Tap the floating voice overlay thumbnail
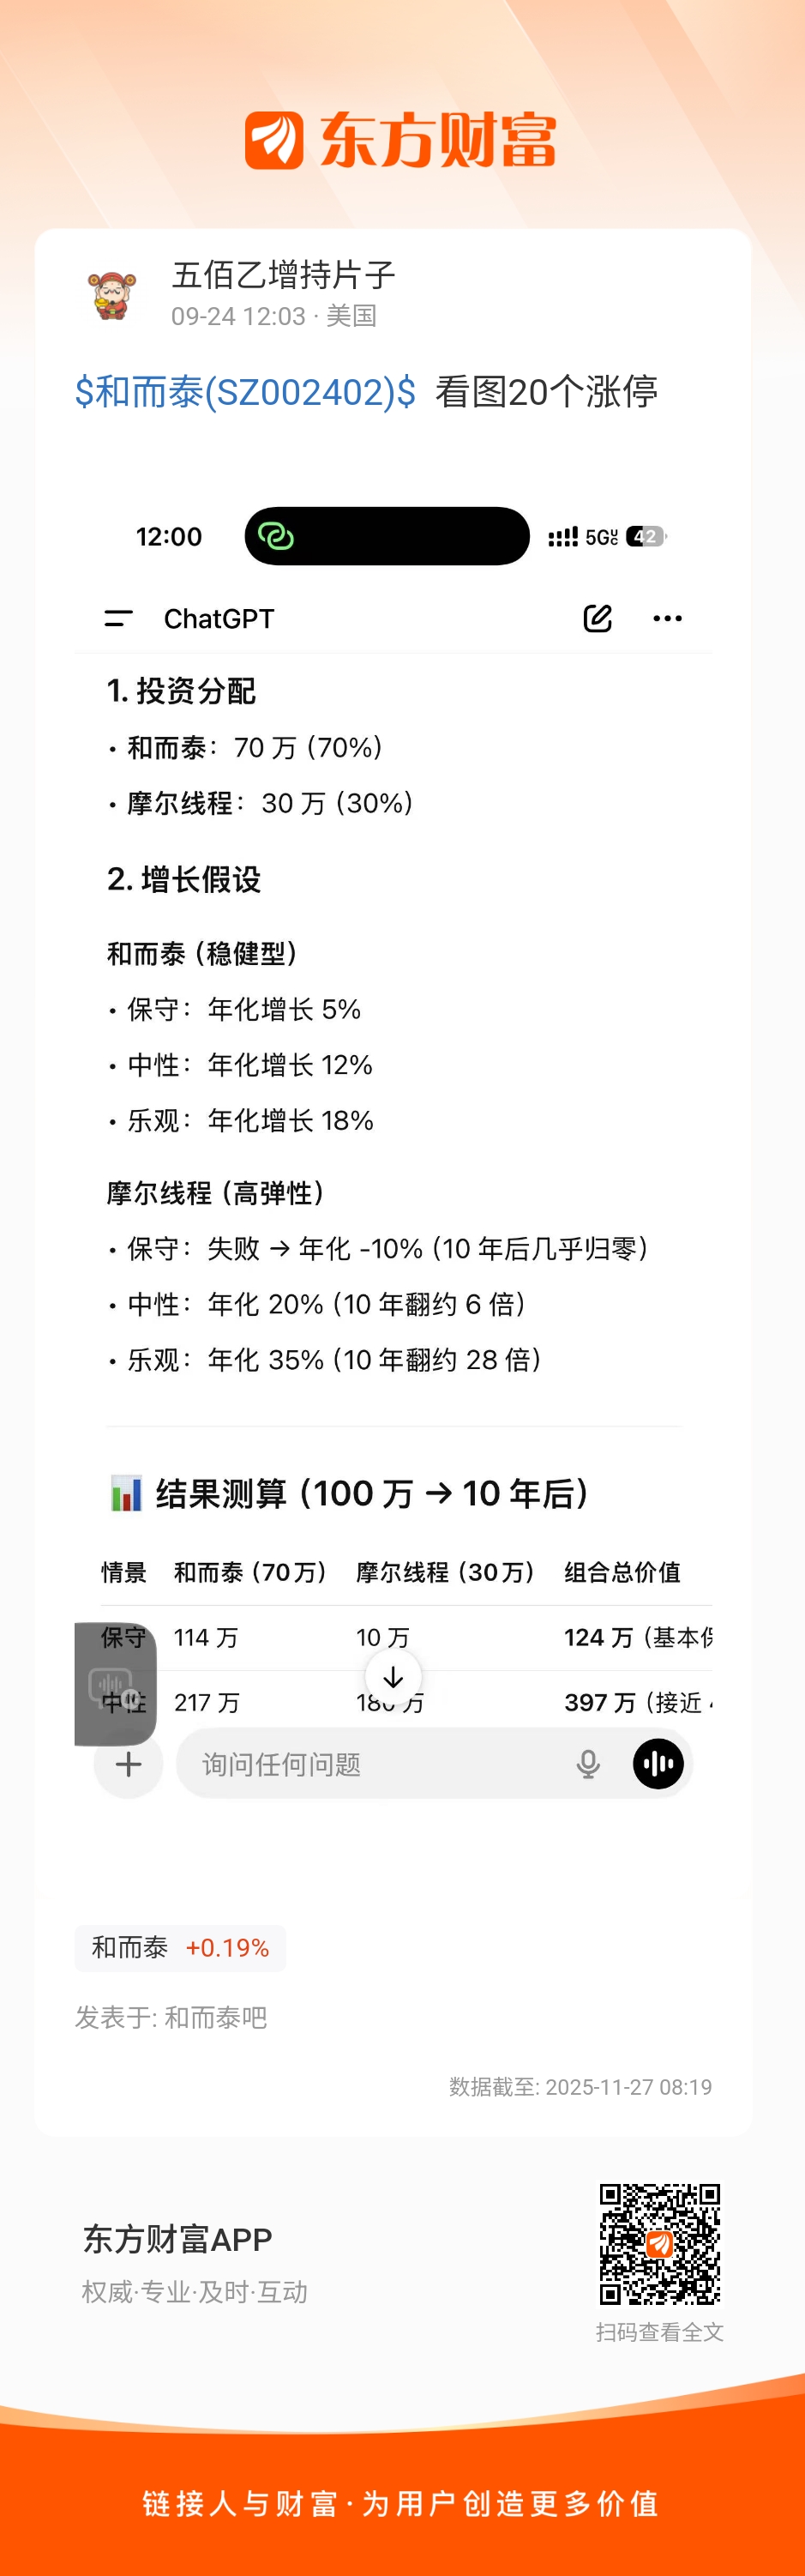 pyautogui.click(x=115, y=1683)
